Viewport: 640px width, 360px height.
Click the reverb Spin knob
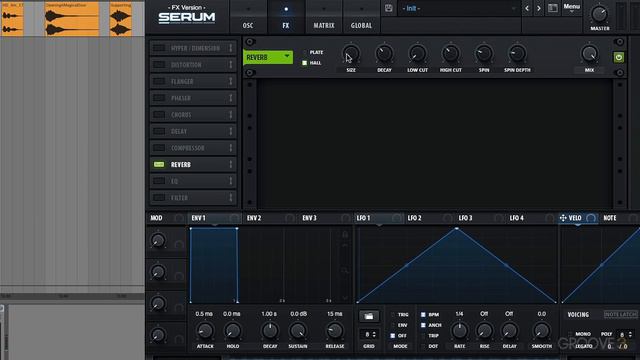(x=484, y=54)
